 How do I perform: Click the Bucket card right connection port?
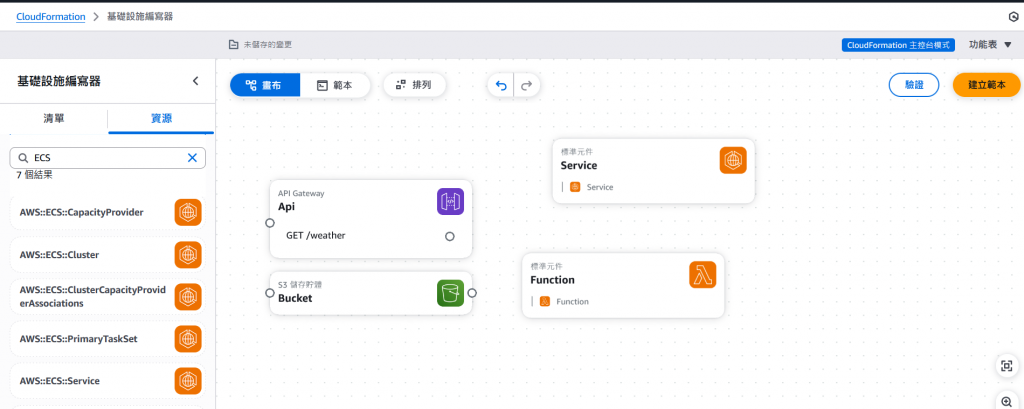click(472, 293)
